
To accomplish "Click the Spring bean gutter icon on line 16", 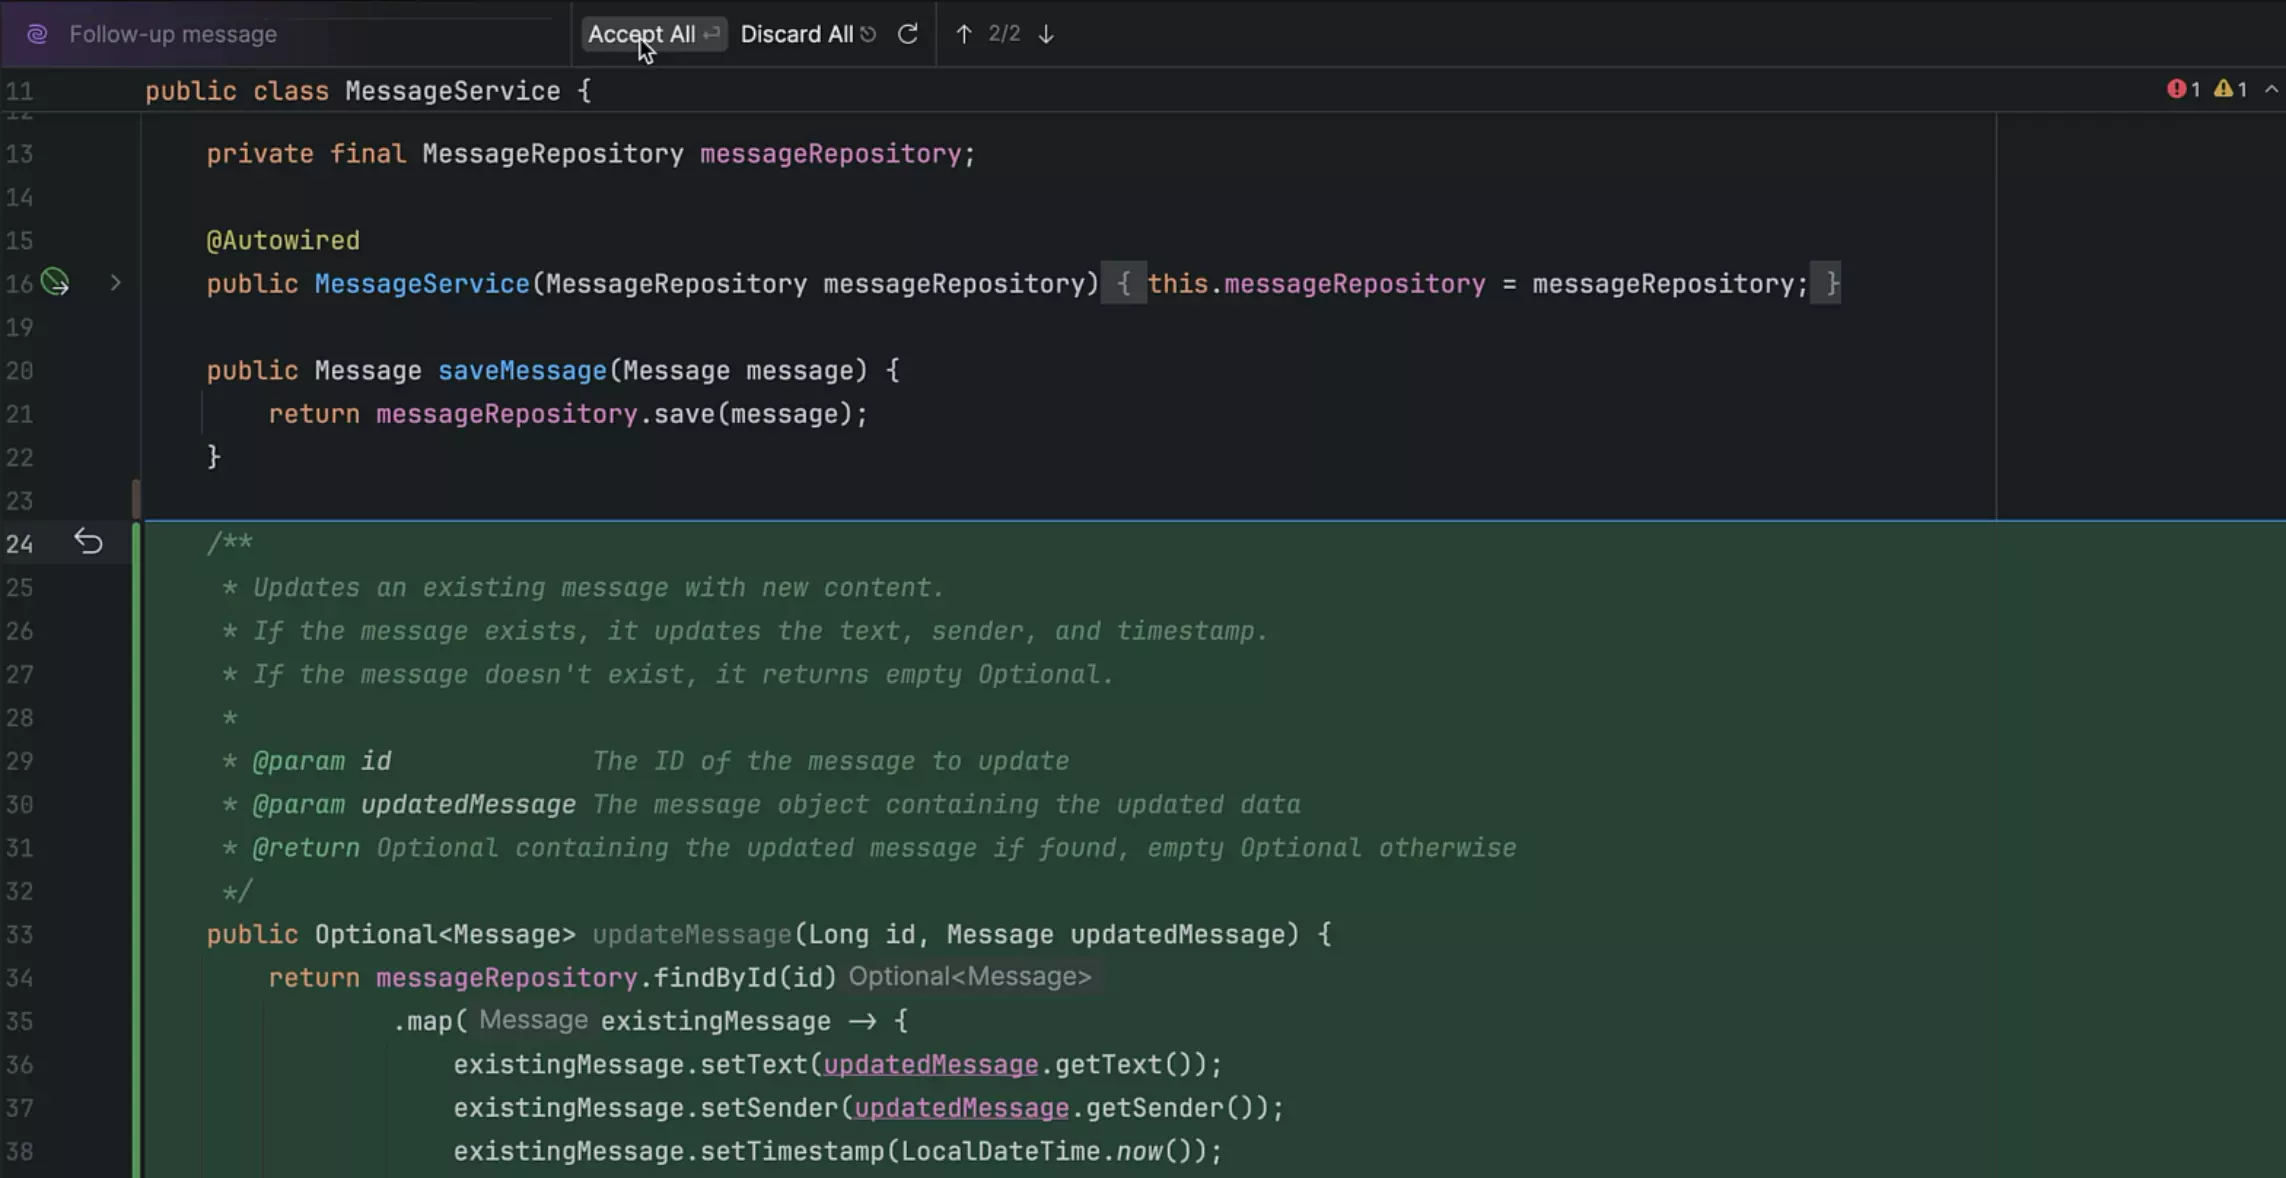I will click(x=55, y=283).
